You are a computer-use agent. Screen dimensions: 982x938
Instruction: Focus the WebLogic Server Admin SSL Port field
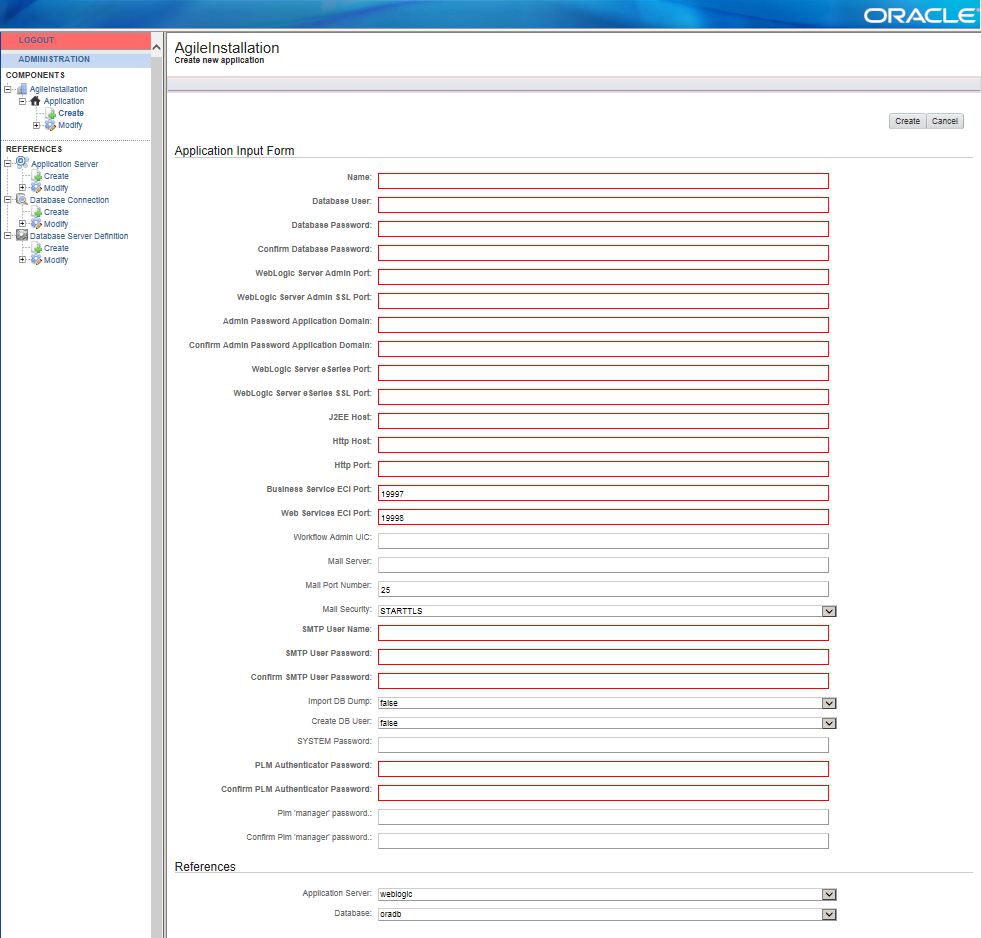(603, 301)
